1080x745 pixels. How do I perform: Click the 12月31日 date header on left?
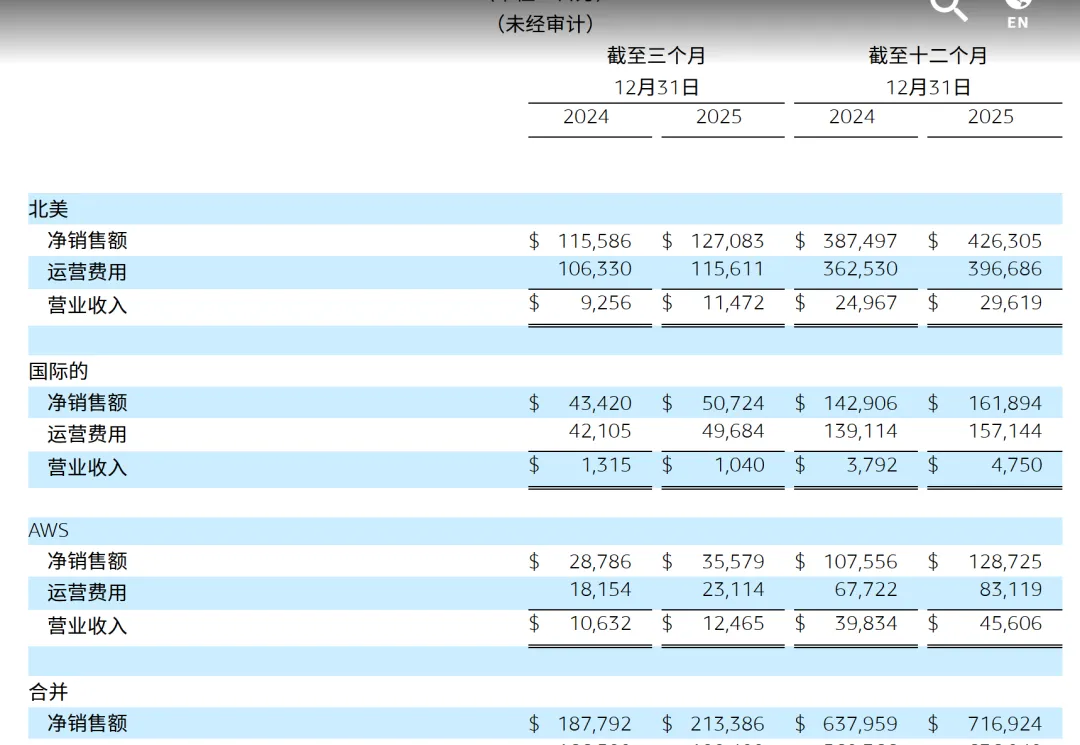[x=655, y=87]
